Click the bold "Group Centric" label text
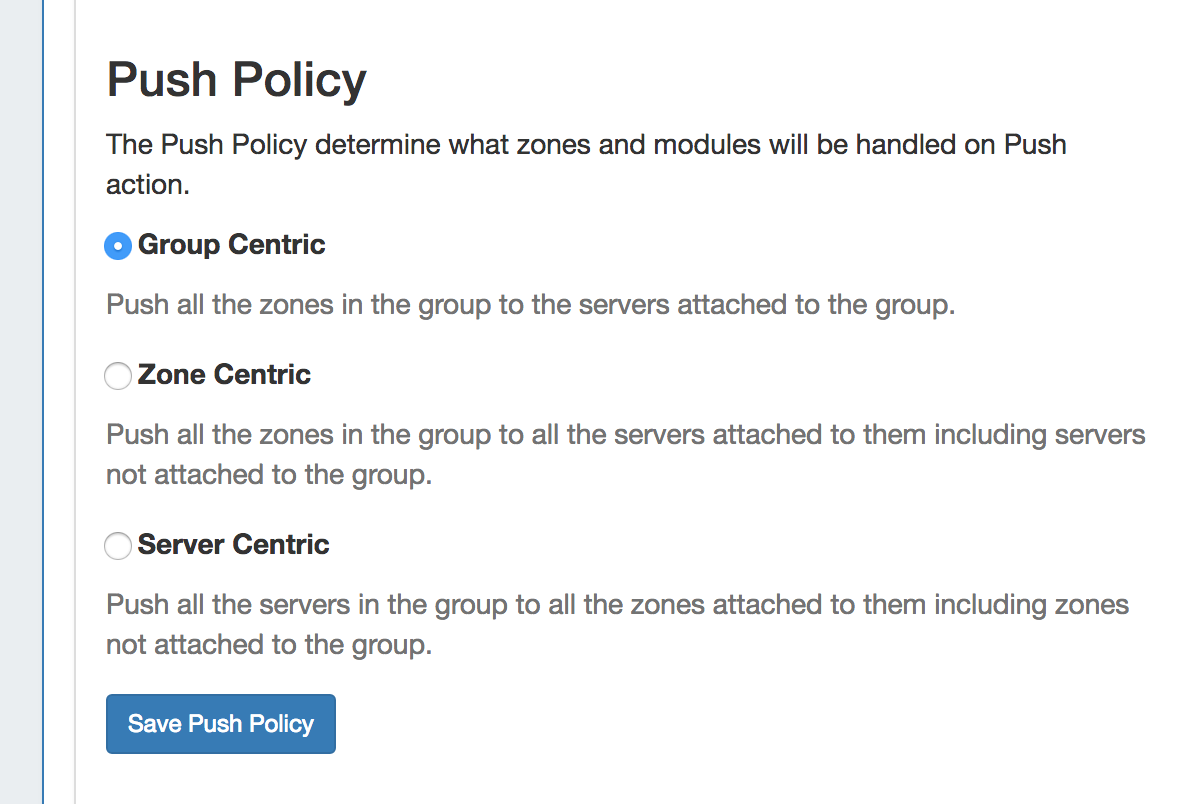The width and height of the screenshot is (1202, 804). [x=232, y=245]
